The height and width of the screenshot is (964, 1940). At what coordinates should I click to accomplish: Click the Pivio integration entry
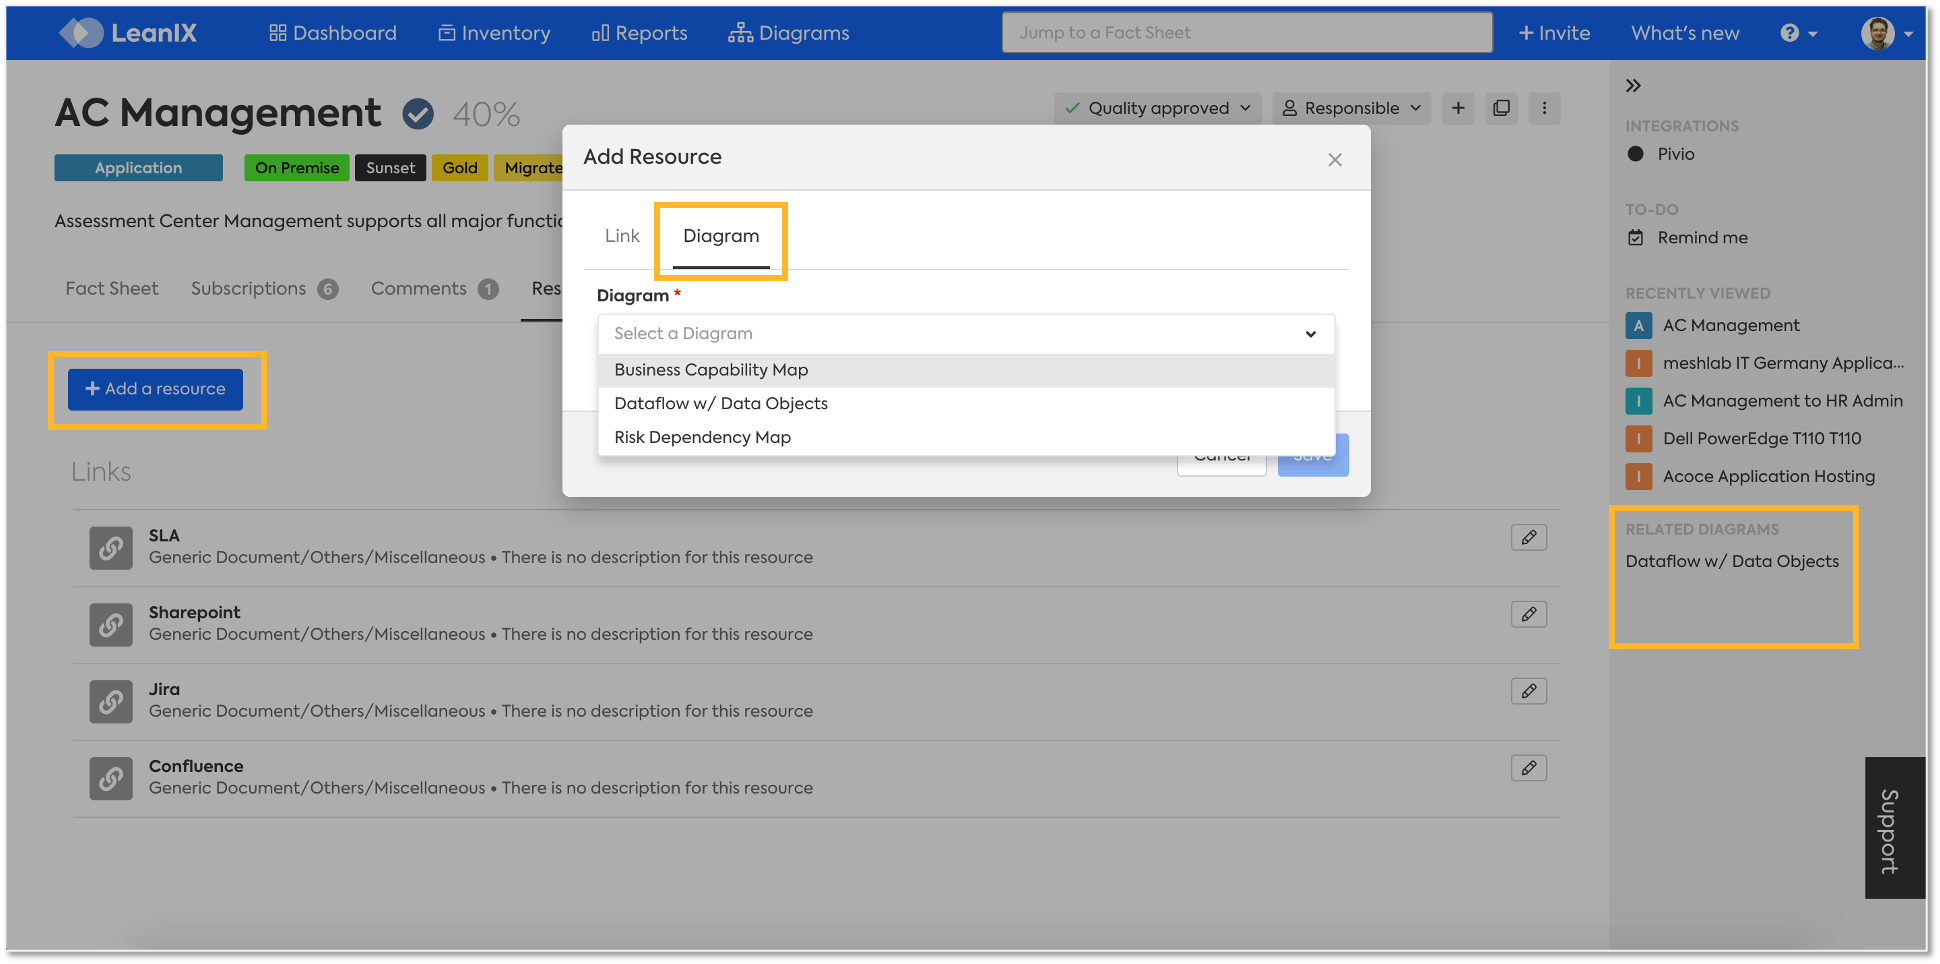coord(1676,154)
